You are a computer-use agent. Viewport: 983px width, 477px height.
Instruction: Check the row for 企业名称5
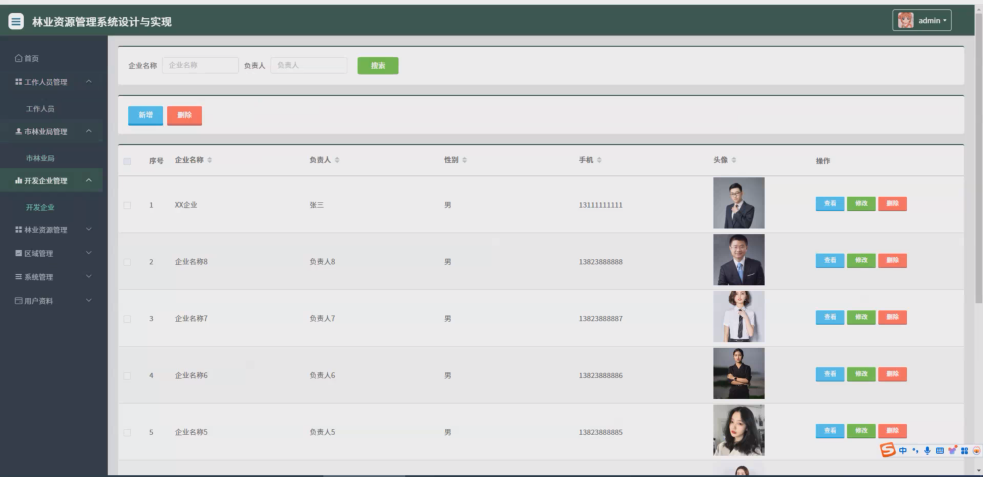click(x=127, y=432)
